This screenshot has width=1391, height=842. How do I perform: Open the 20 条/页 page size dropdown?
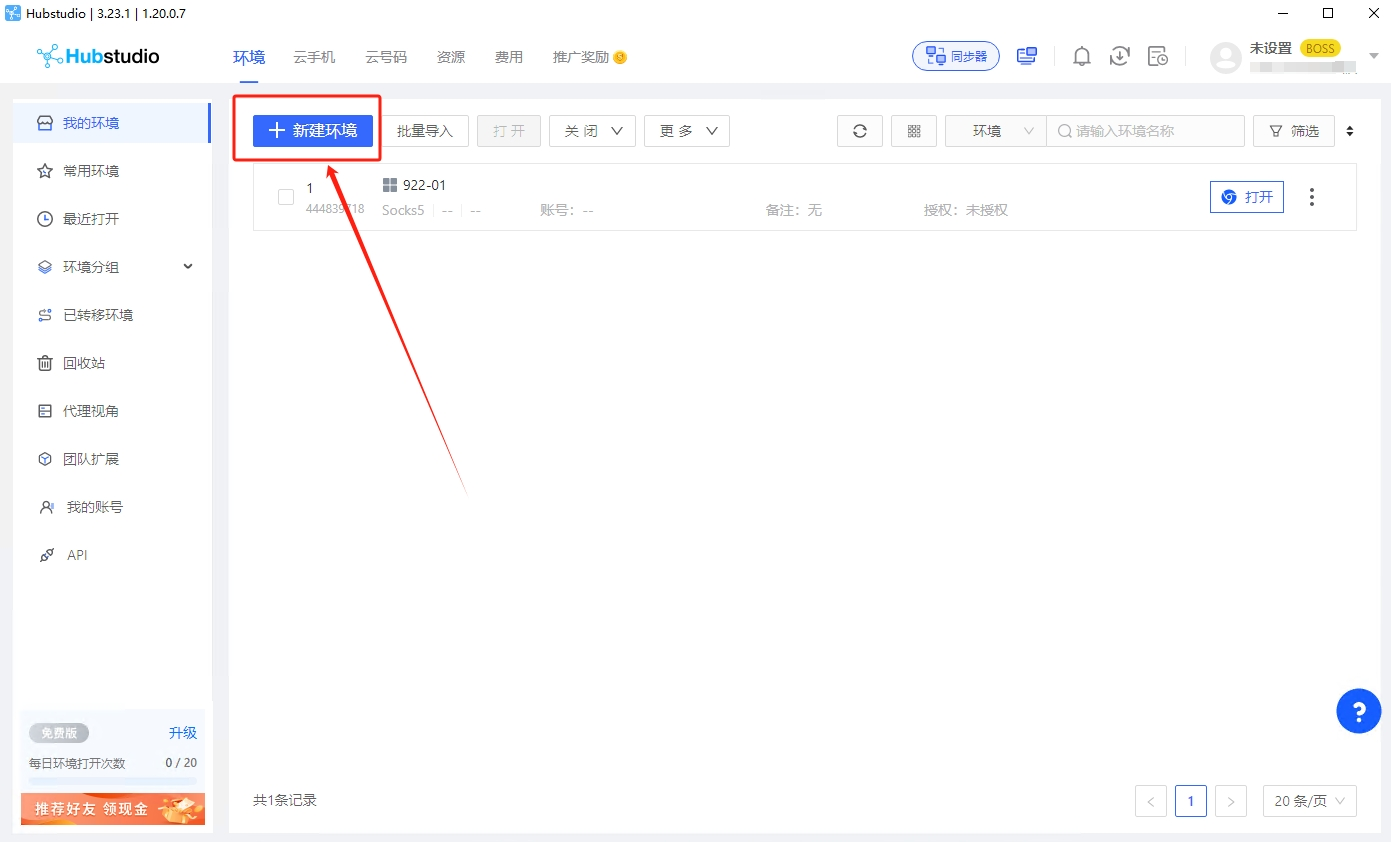[1309, 801]
